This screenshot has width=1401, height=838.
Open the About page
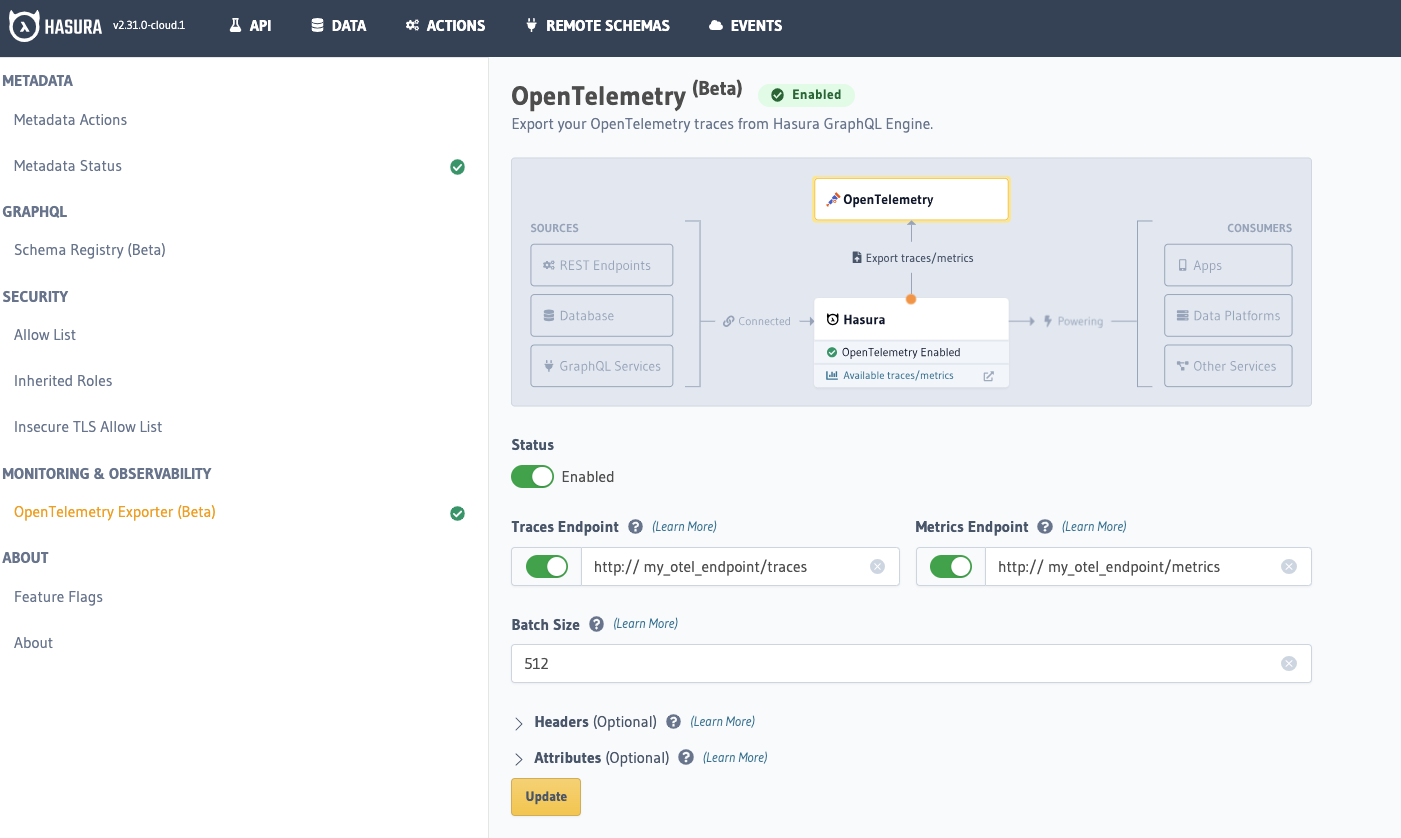pyautogui.click(x=33, y=643)
